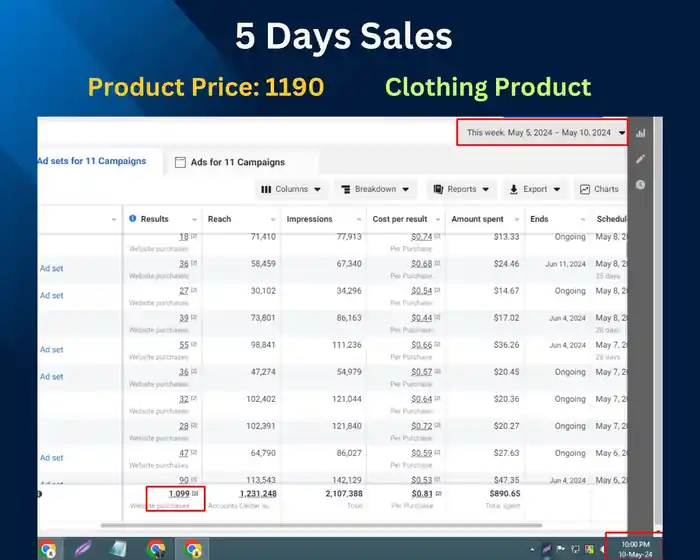Click the Jun 11, 2024 end date cell
Image resolution: width=700 pixels, height=560 pixels.
(x=565, y=264)
